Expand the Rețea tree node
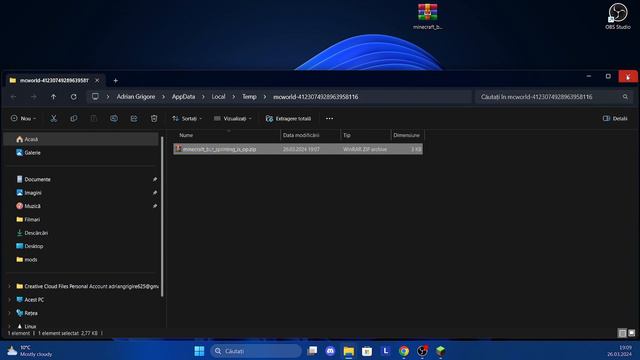This screenshot has height=360, width=640. click(x=10, y=313)
